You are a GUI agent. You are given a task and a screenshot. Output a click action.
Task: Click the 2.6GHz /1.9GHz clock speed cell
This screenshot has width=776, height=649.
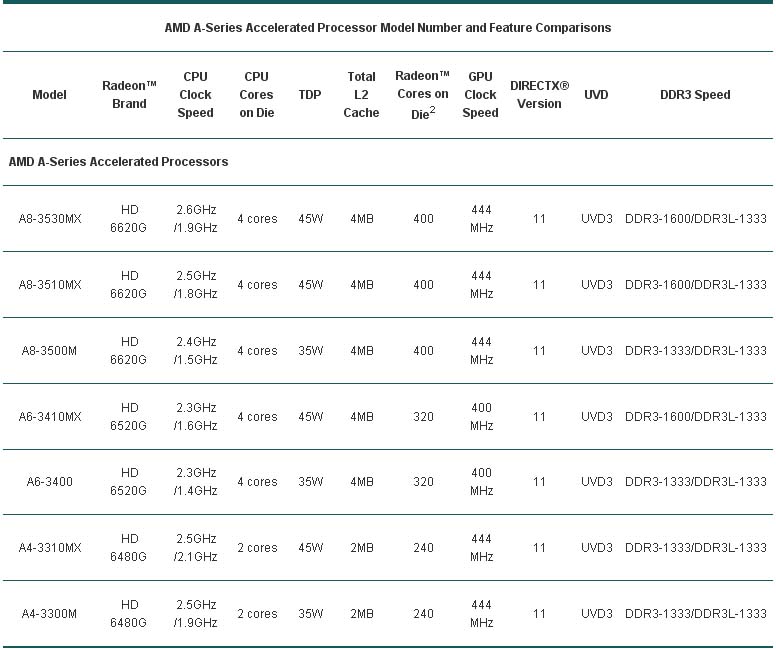[x=195, y=219]
